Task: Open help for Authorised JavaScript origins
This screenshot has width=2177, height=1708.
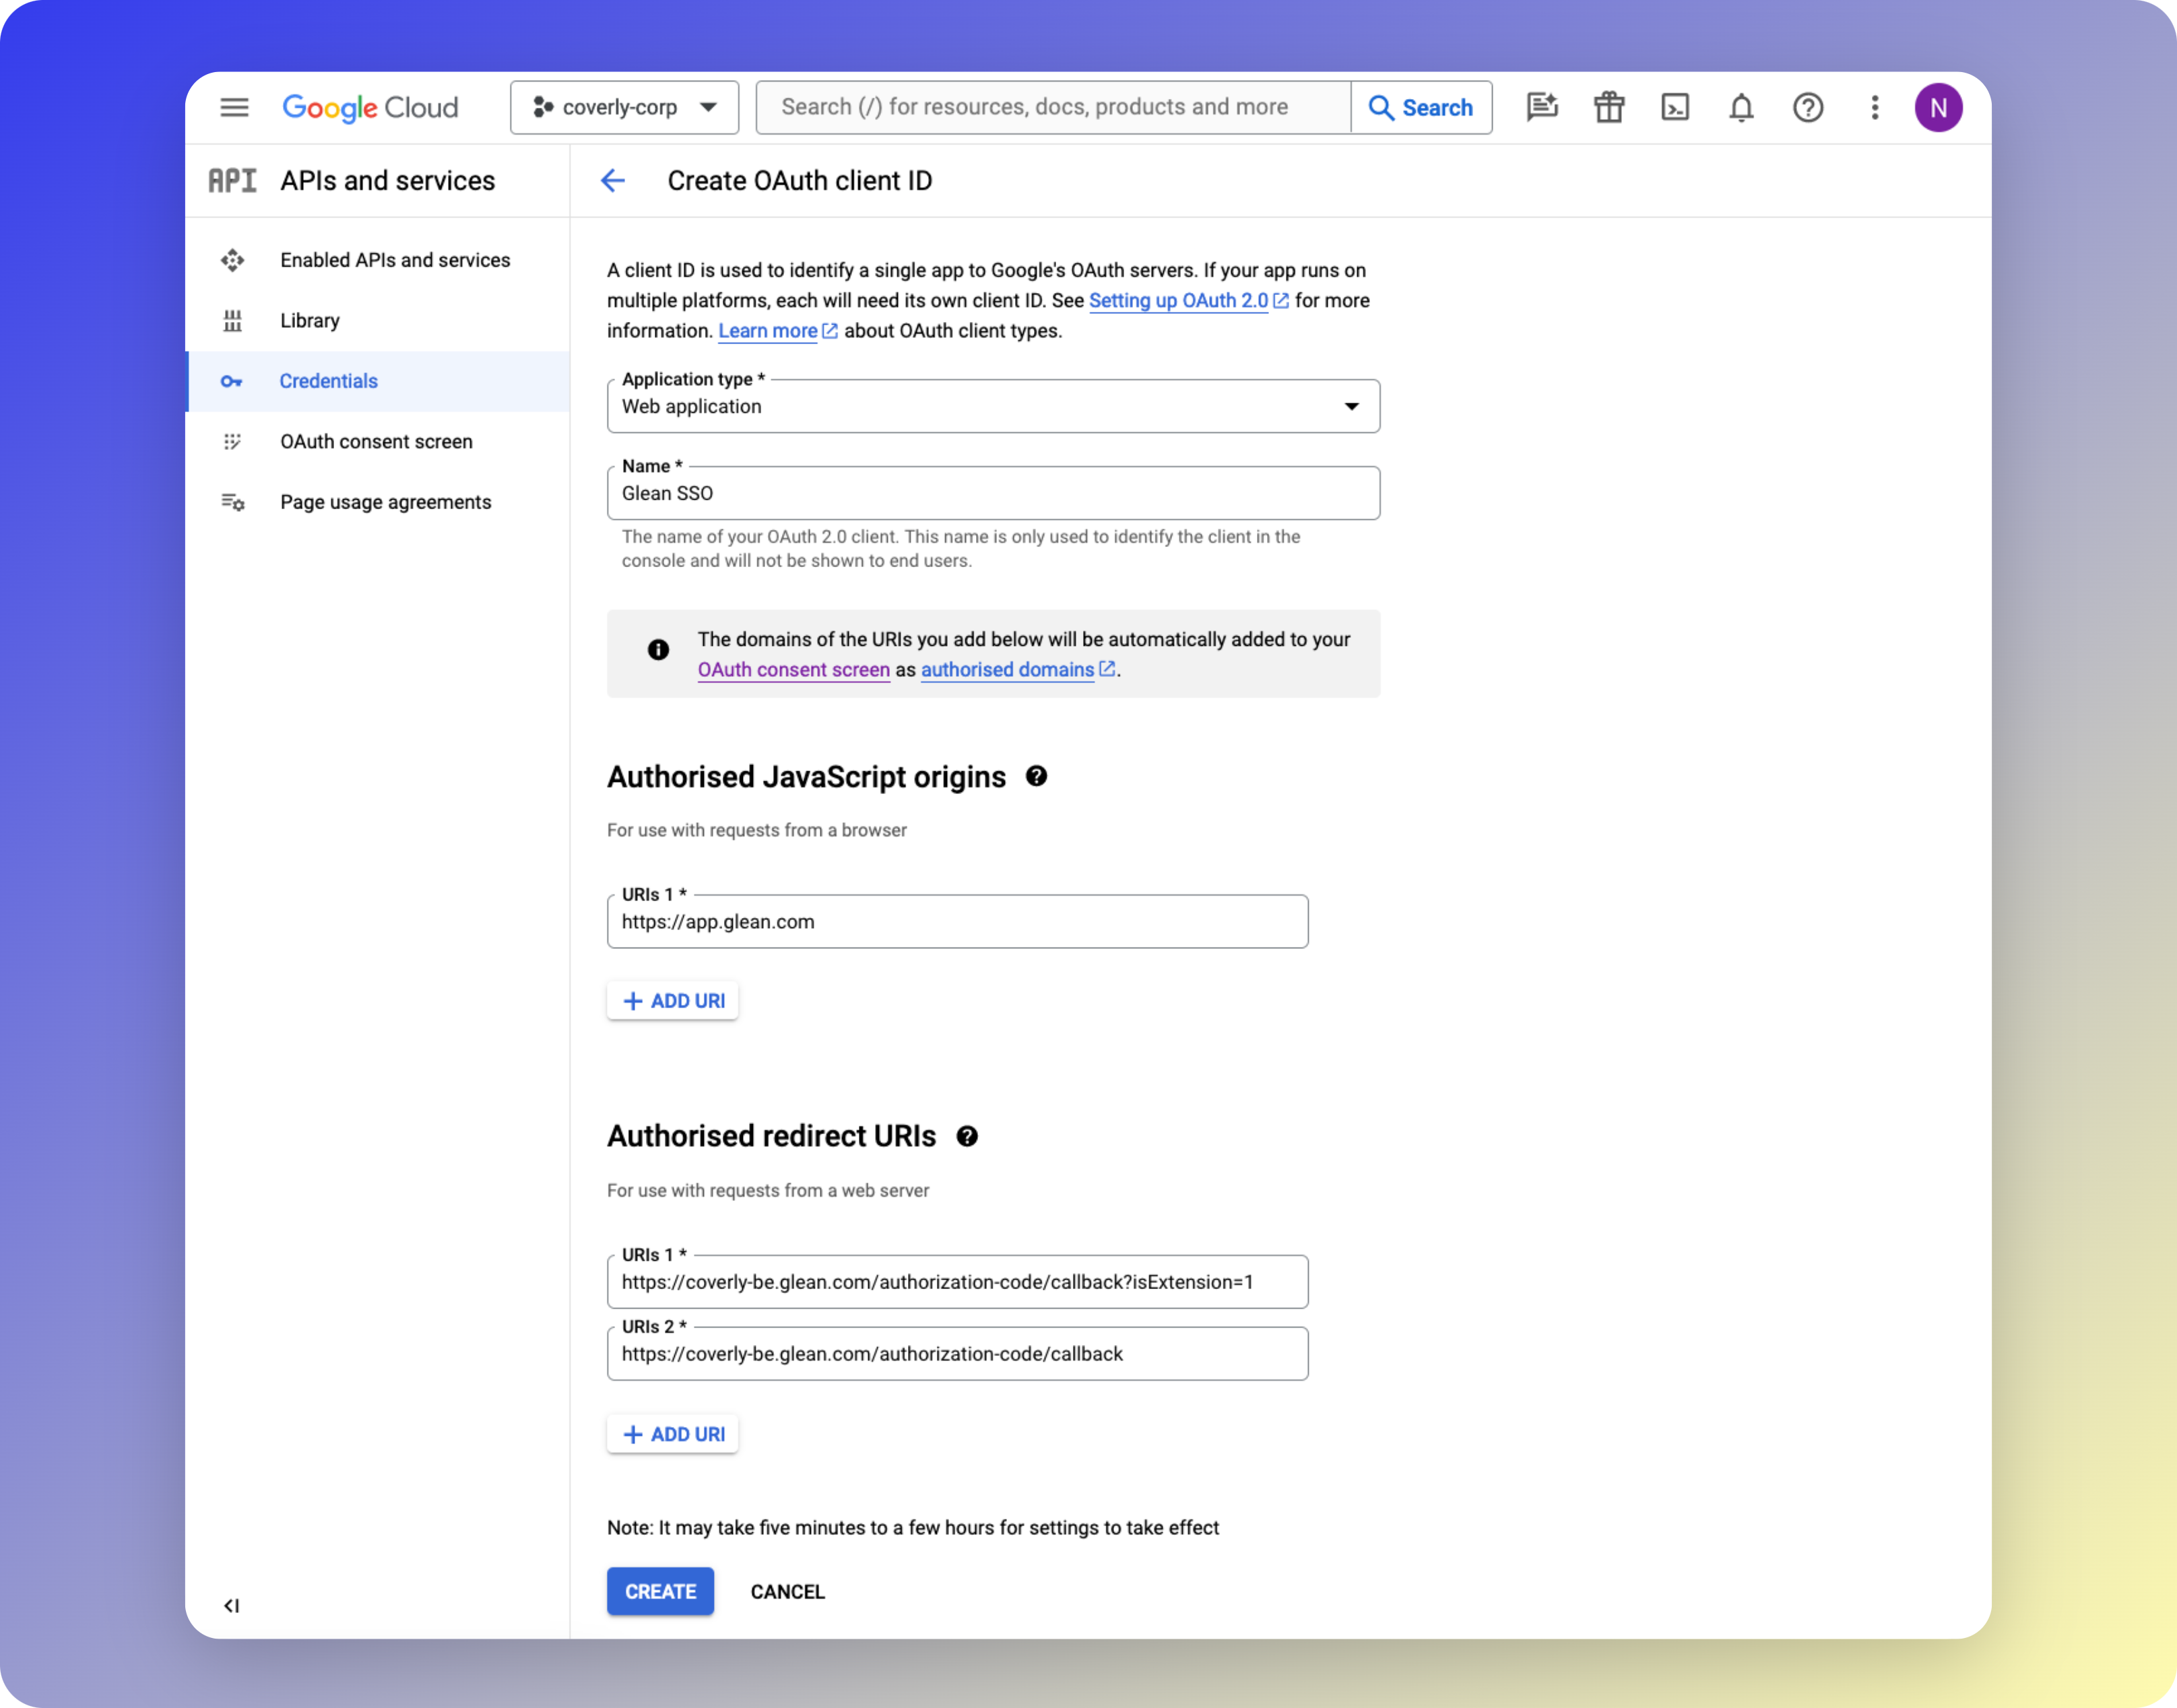Action: click(1037, 777)
